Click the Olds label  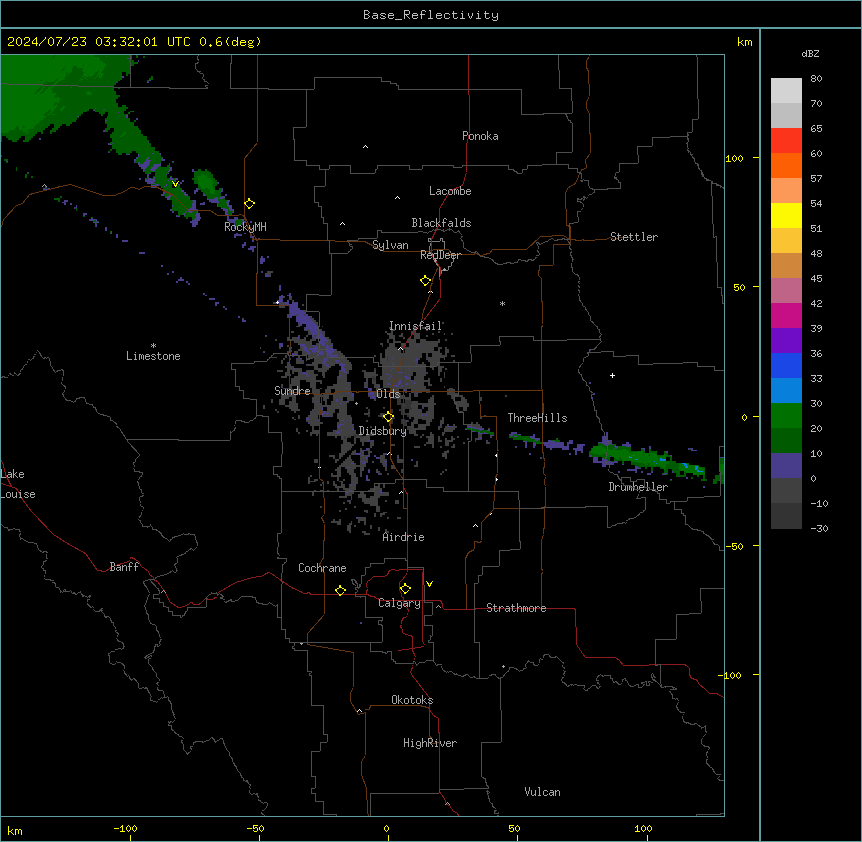[x=388, y=394]
